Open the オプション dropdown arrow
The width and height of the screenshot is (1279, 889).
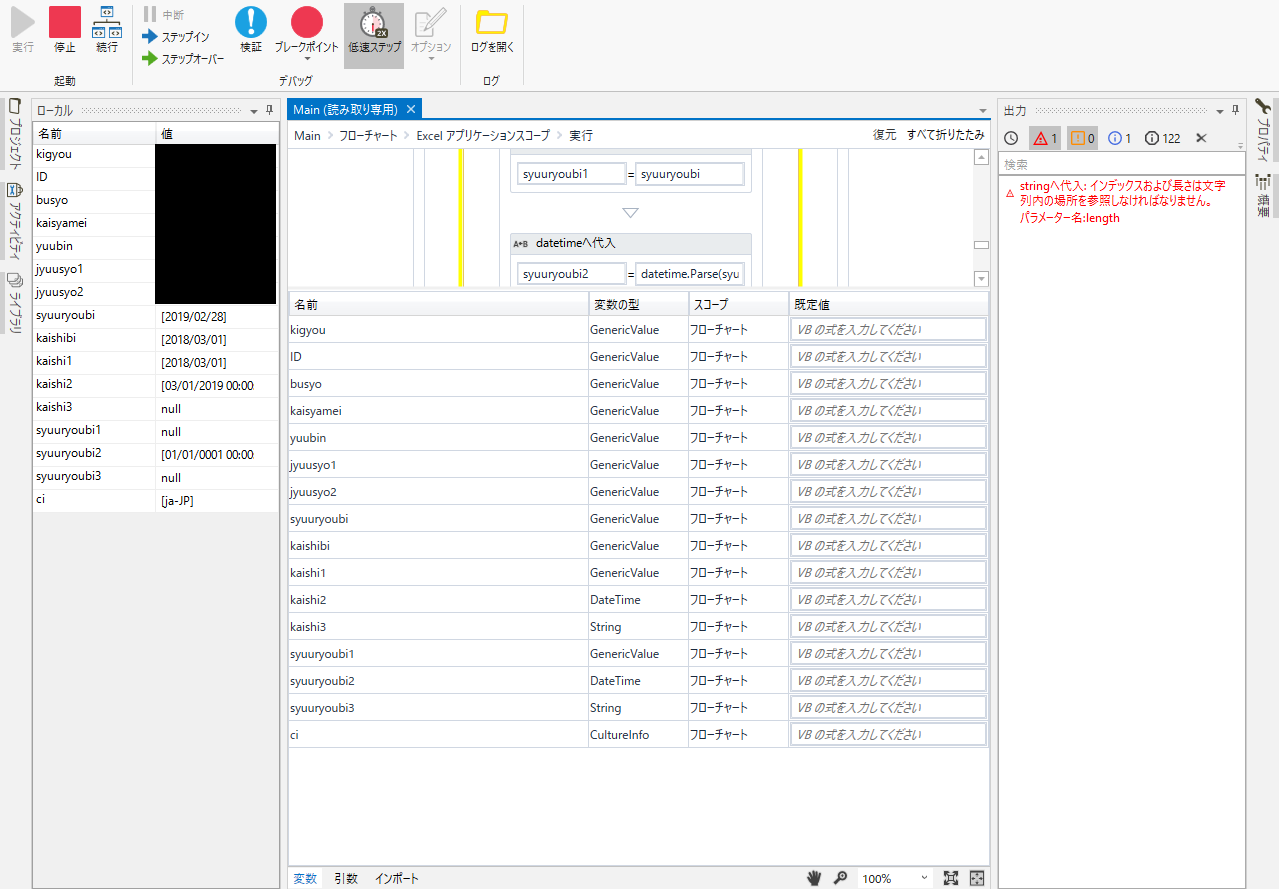(431, 58)
